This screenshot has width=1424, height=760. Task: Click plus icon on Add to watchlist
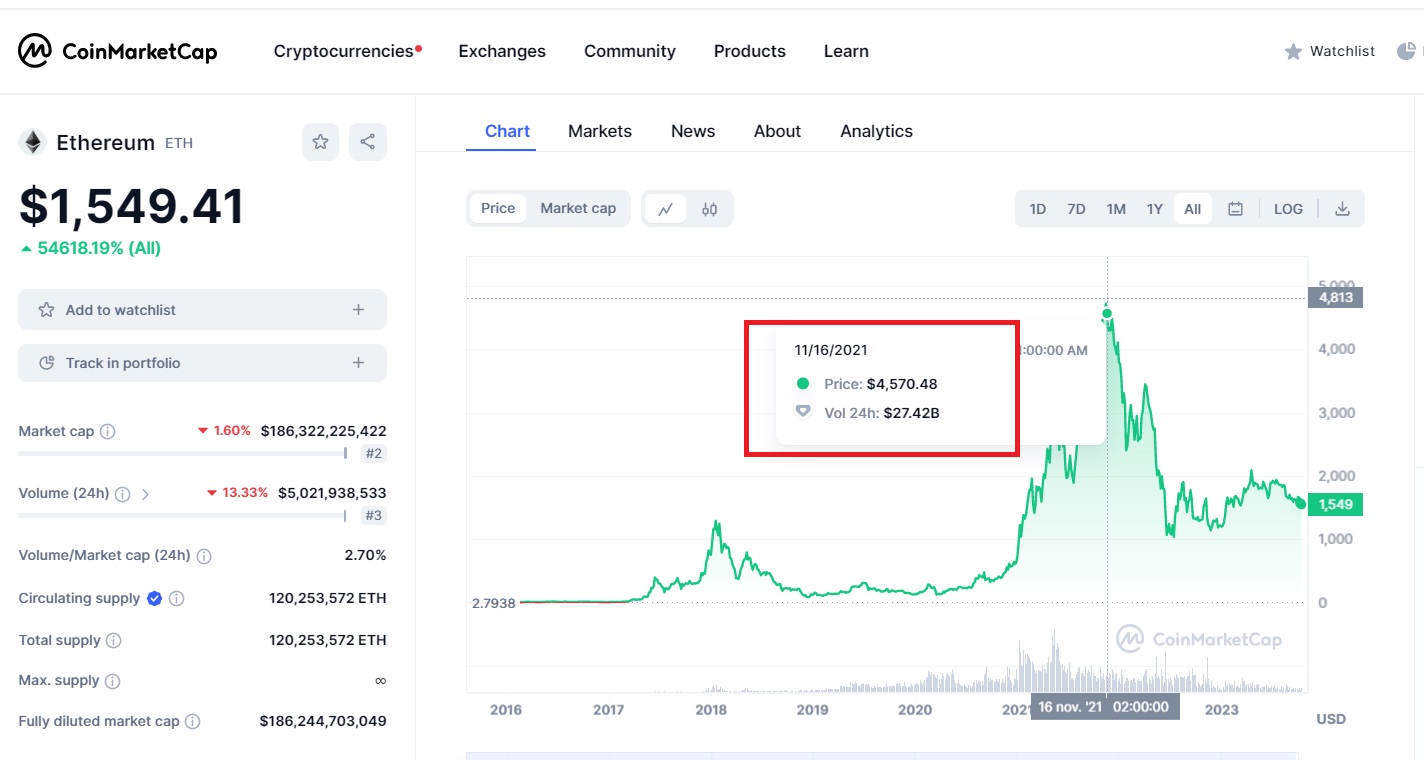pyautogui.click(x=359, y=310)
